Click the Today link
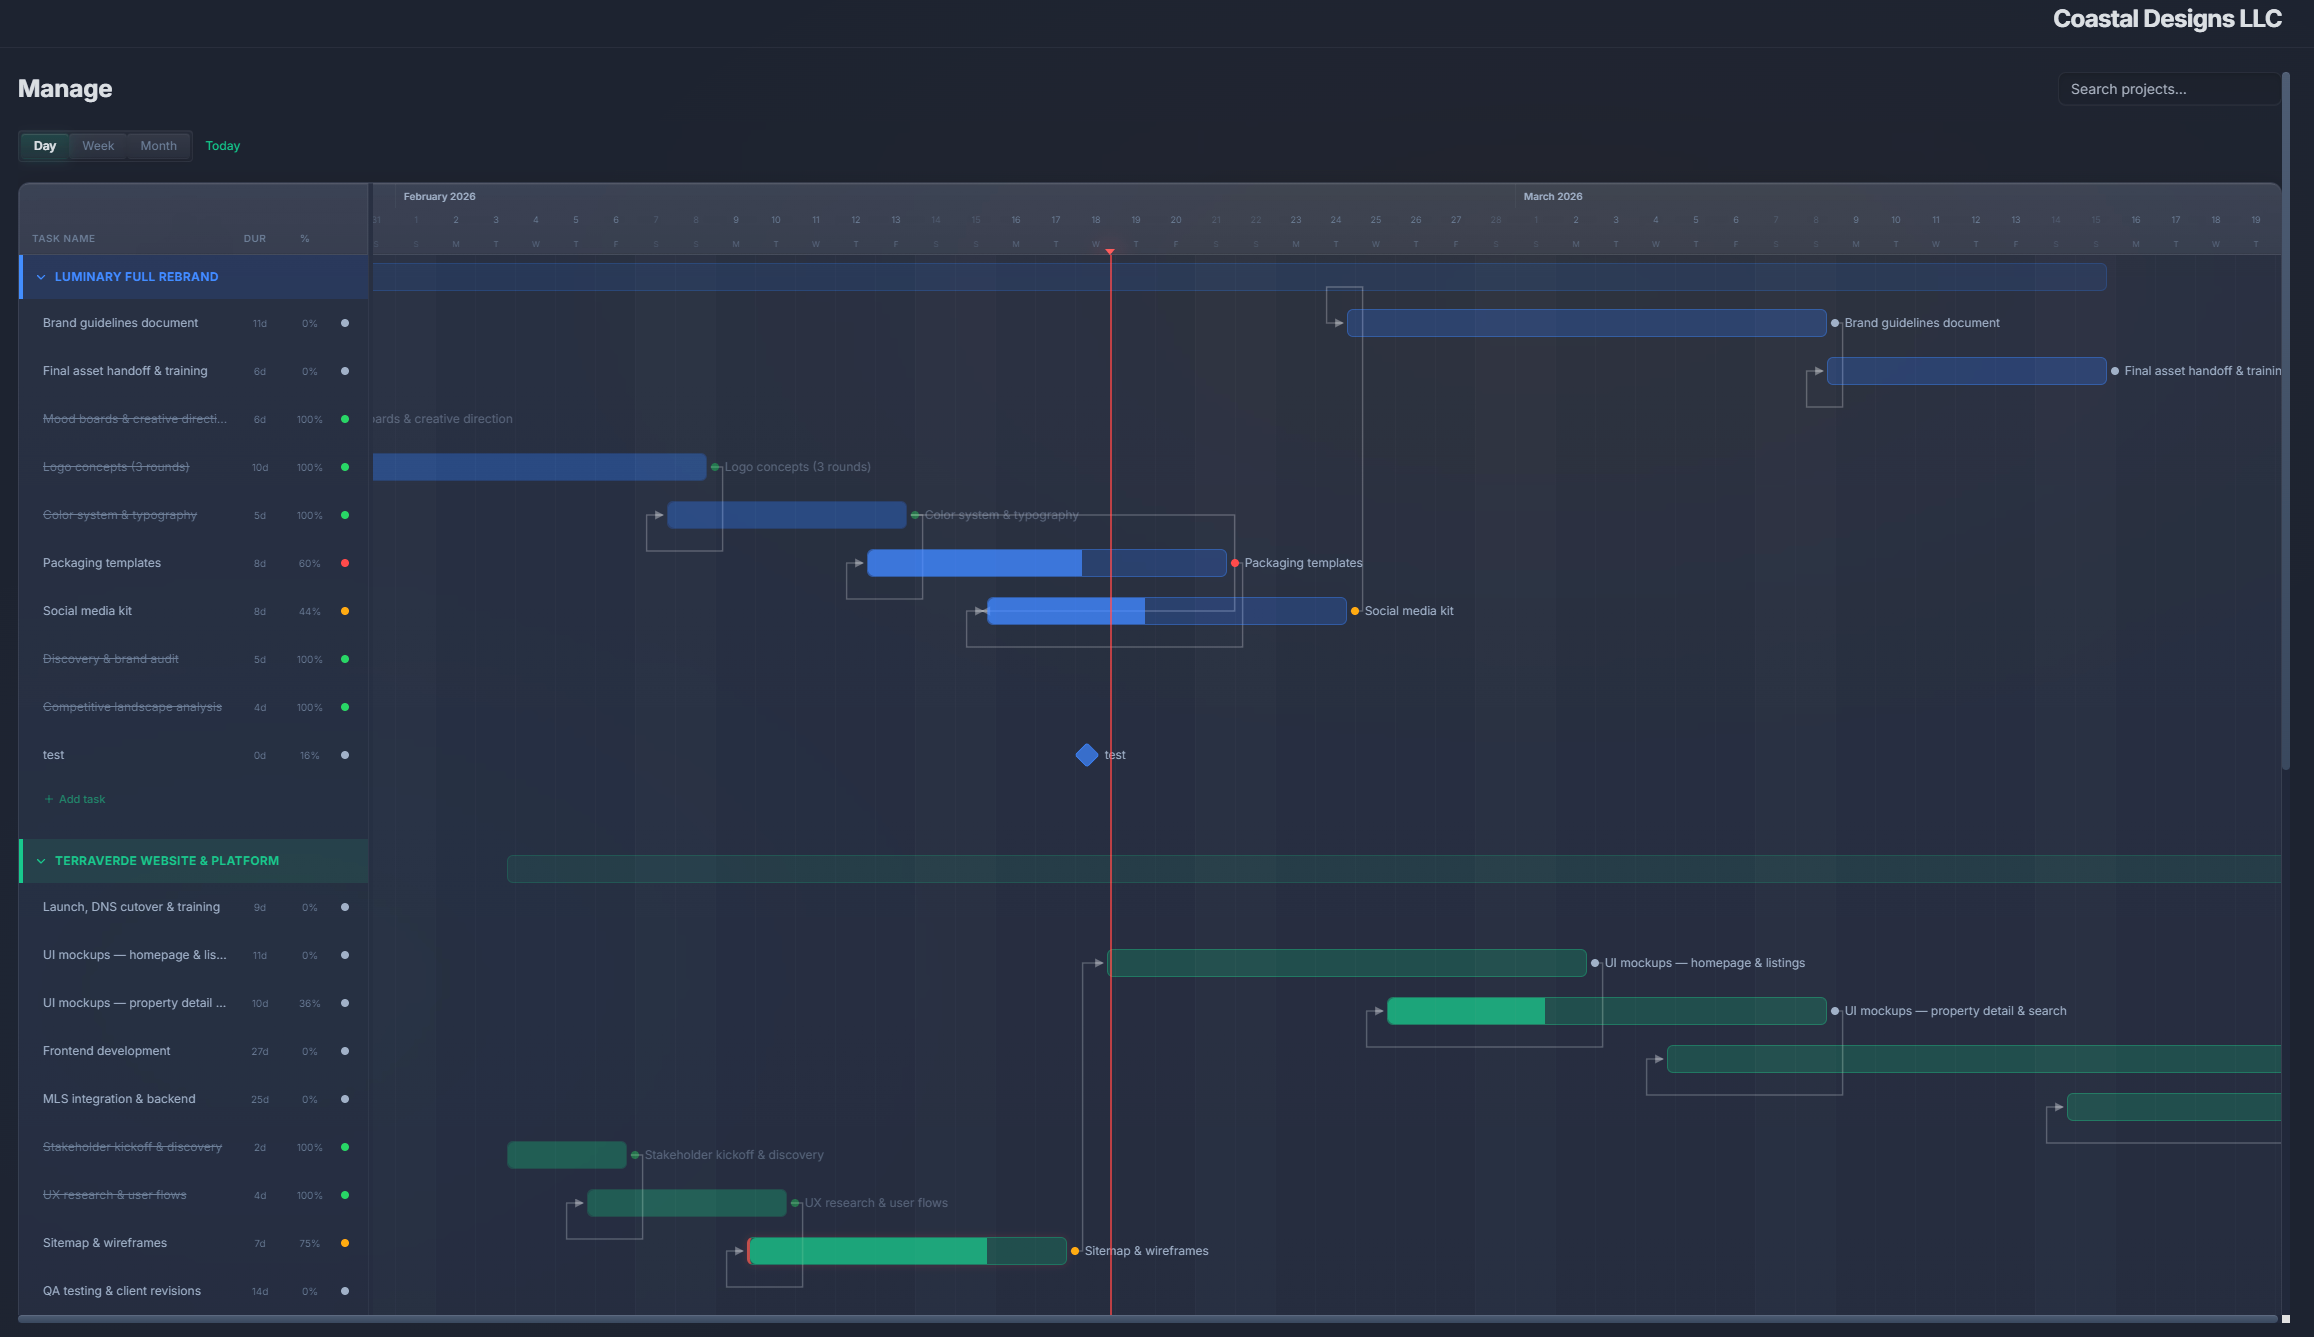Image resolution: width=2314 pixels, height=1337 pixels. [222, 145]
